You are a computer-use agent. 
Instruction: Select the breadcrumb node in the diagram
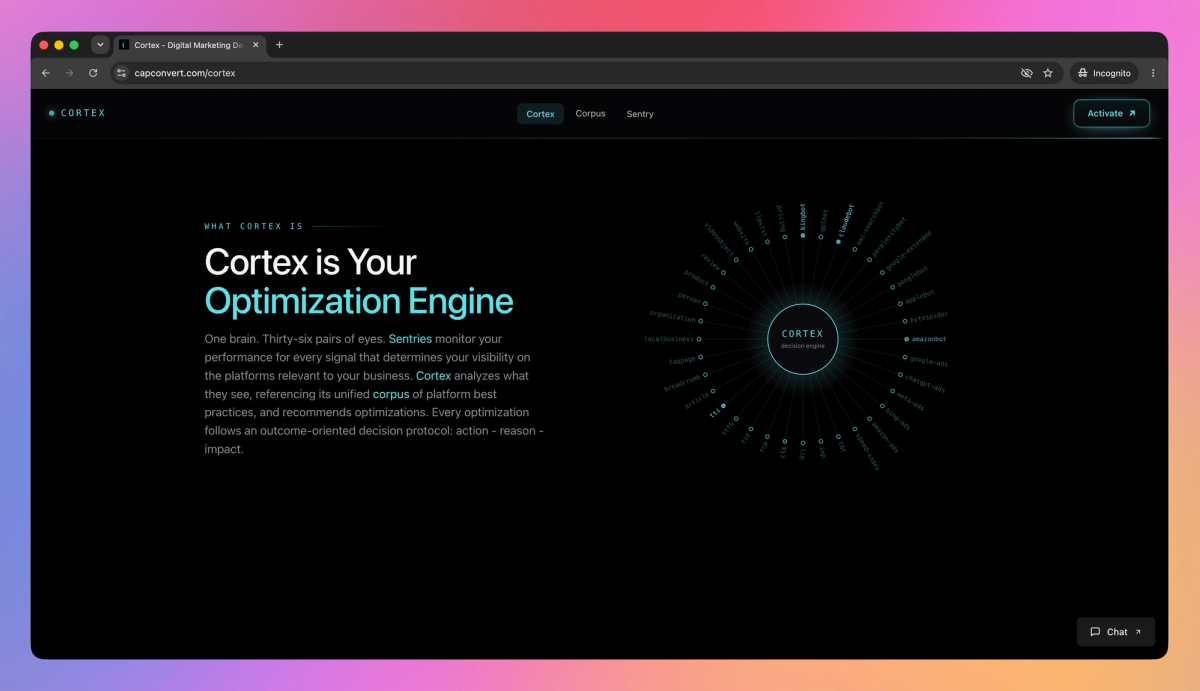coord(686,382)
